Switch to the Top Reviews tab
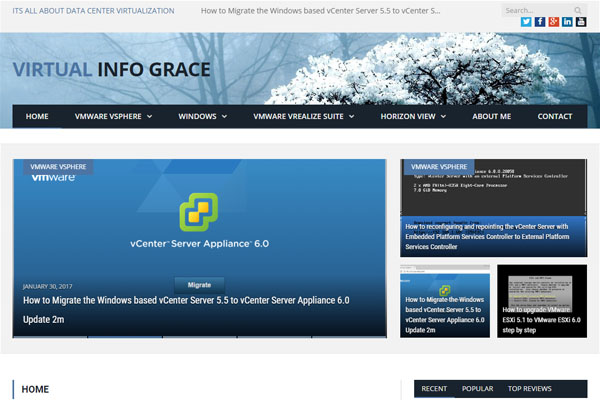The height and width of the screenshot is (400, 600). (530, 389)
